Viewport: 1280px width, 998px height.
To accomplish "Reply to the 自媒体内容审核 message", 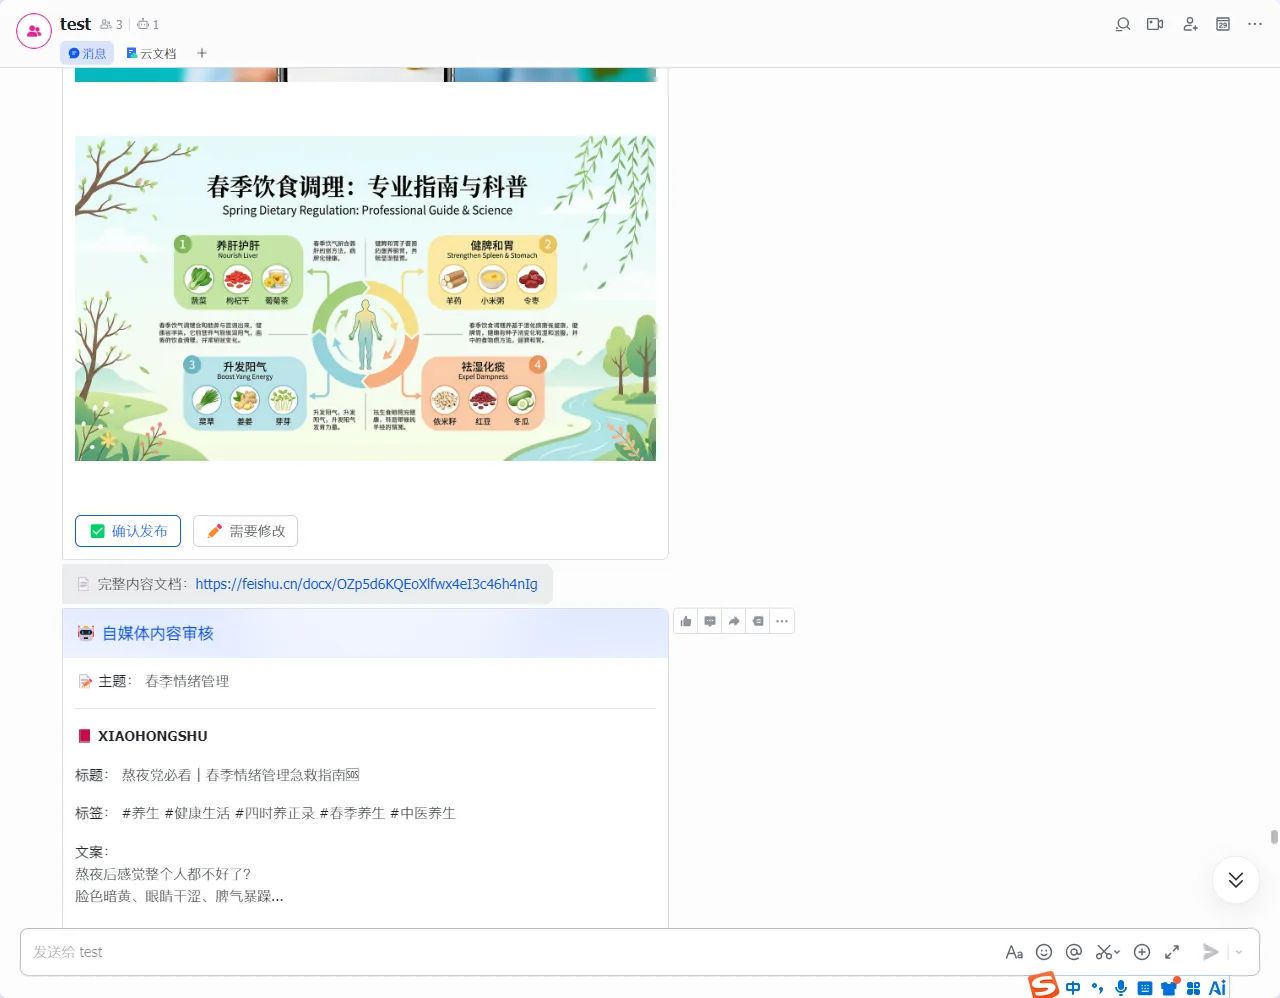I will pyautogui.click(x=710, y=621).
